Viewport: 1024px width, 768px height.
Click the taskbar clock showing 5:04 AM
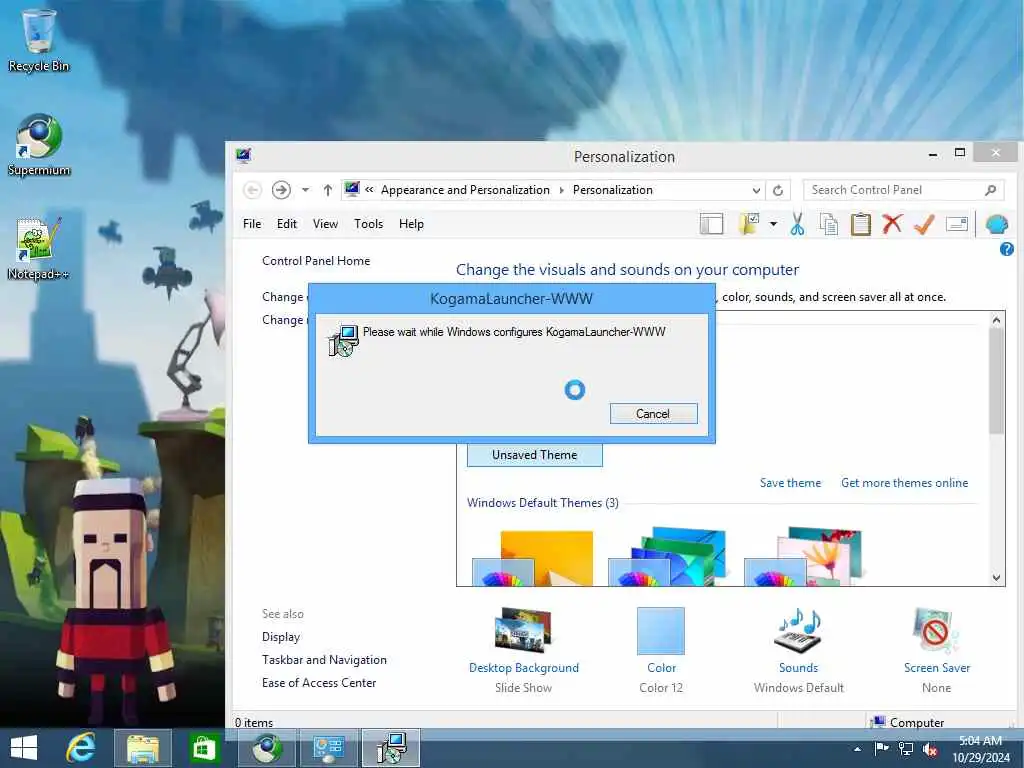point(980,749)
